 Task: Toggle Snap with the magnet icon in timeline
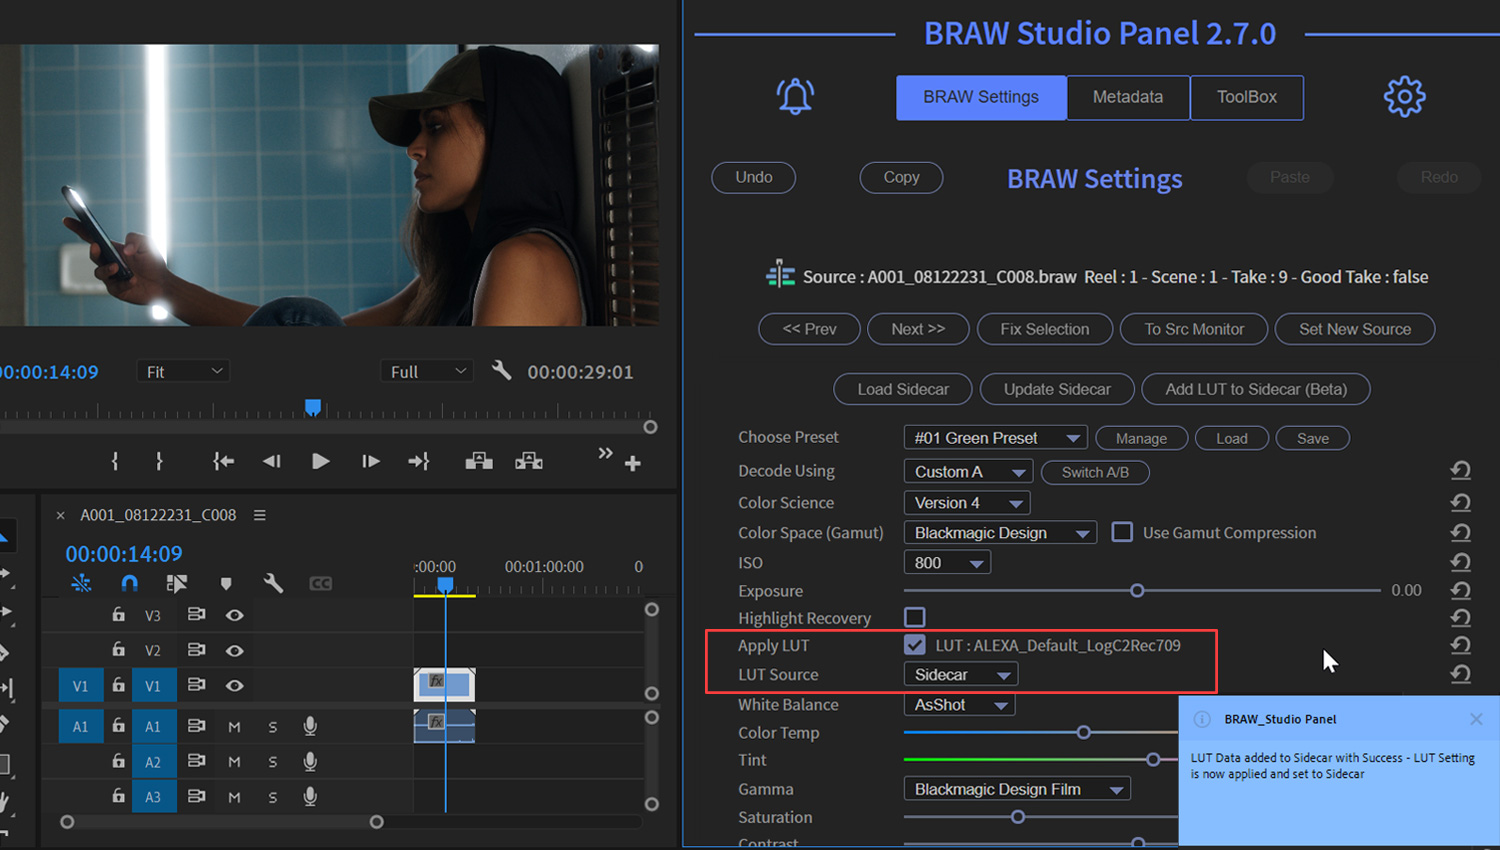click(129, 583)
